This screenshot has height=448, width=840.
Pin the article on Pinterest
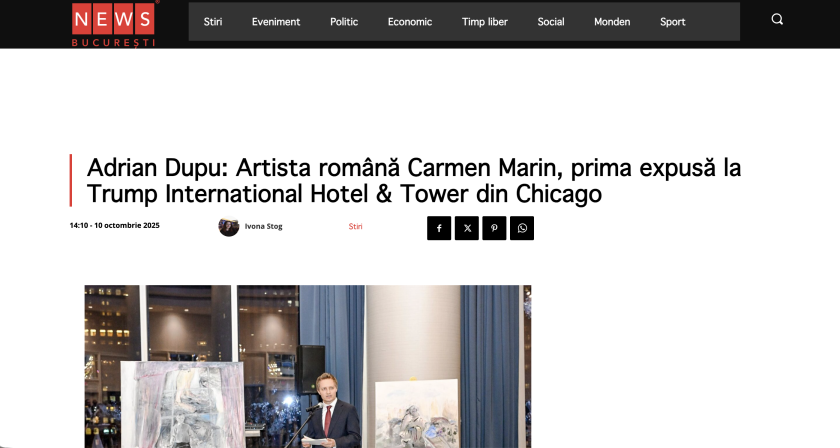point(494,228)
